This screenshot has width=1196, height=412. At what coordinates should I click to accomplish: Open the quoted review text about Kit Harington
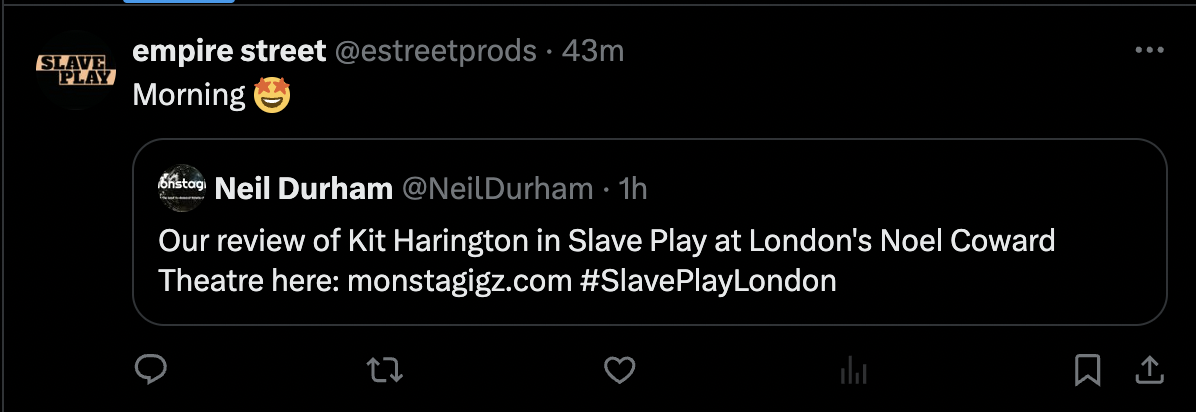[606, 242]
